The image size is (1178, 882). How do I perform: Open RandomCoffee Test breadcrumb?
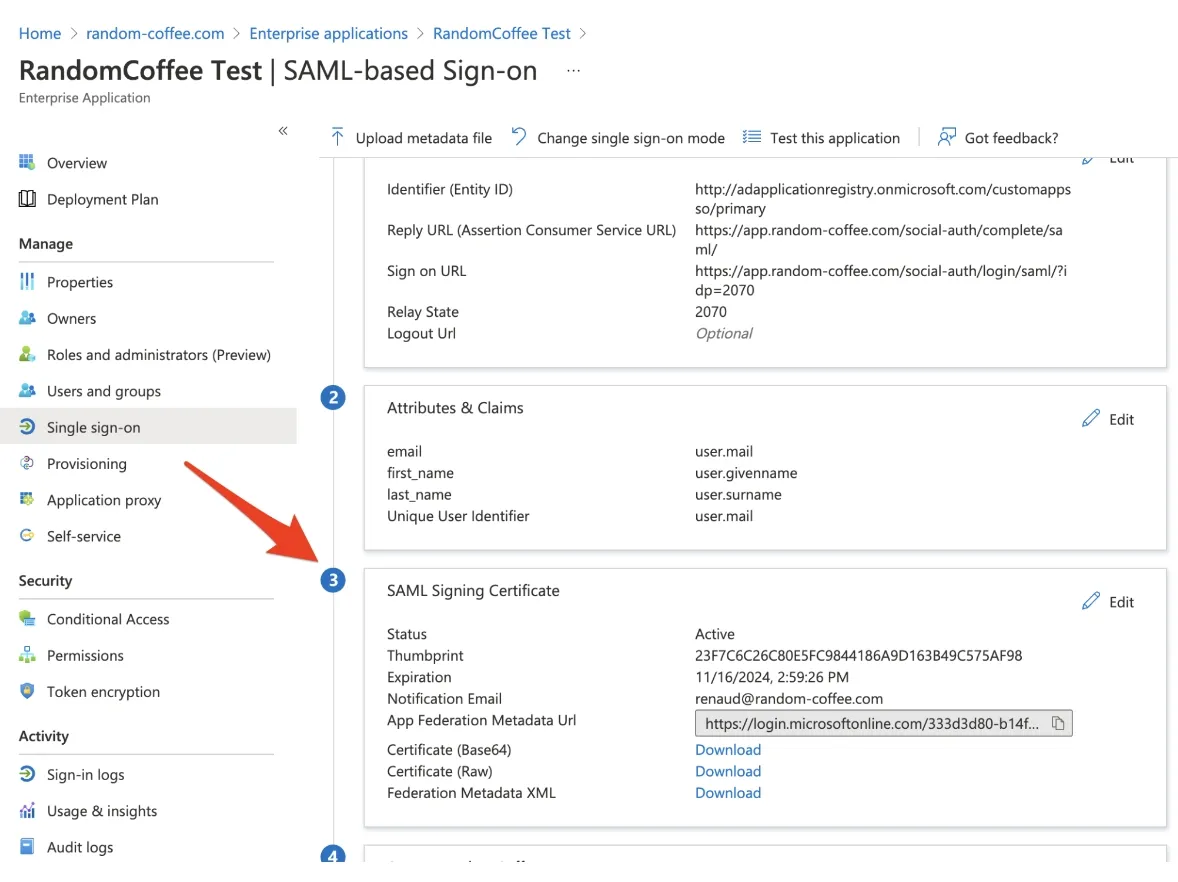coord(502,34)
